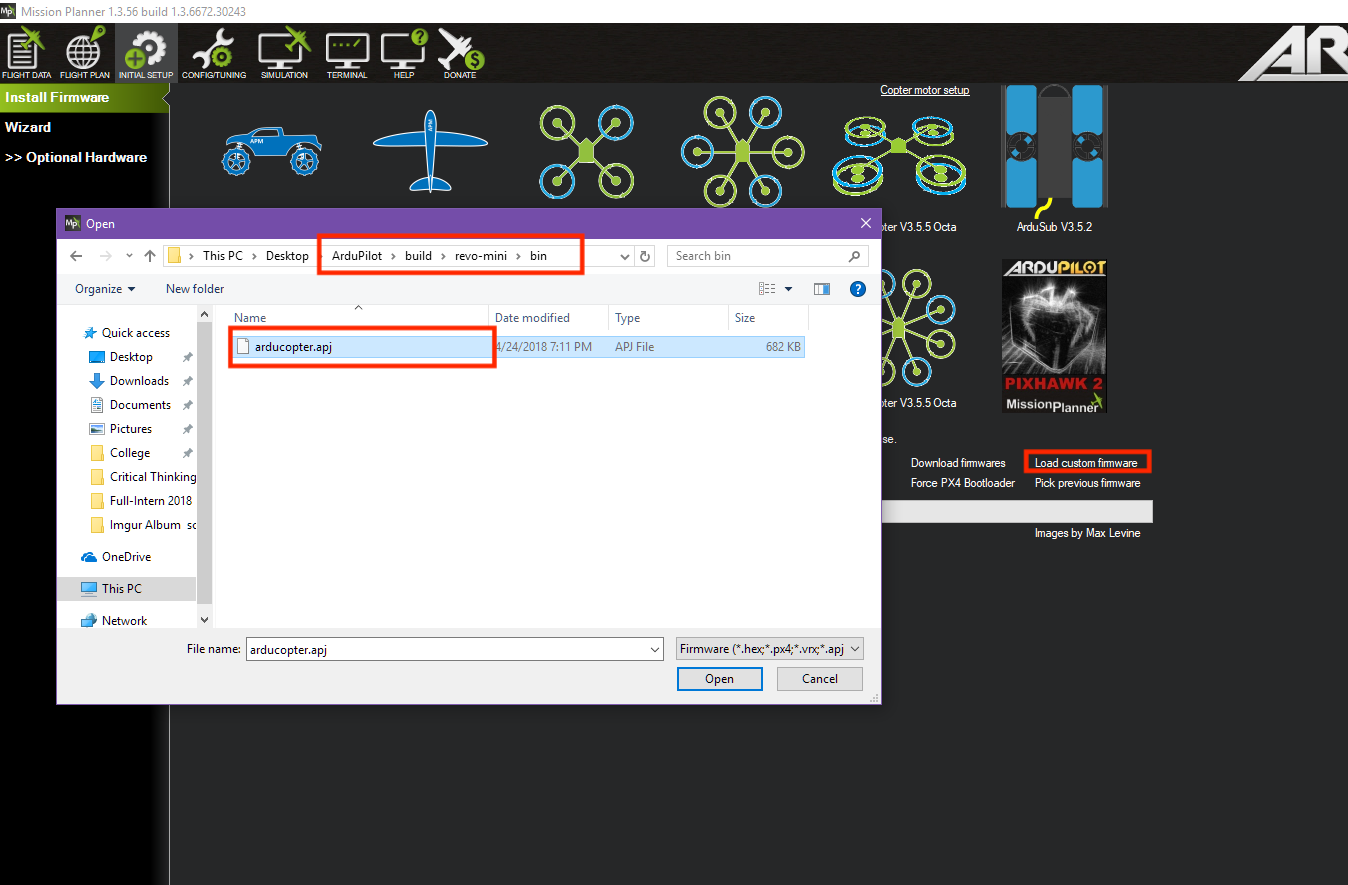Open the view options dropdown arrow
Screen dimensions: 1348x885
click(788, 289)
